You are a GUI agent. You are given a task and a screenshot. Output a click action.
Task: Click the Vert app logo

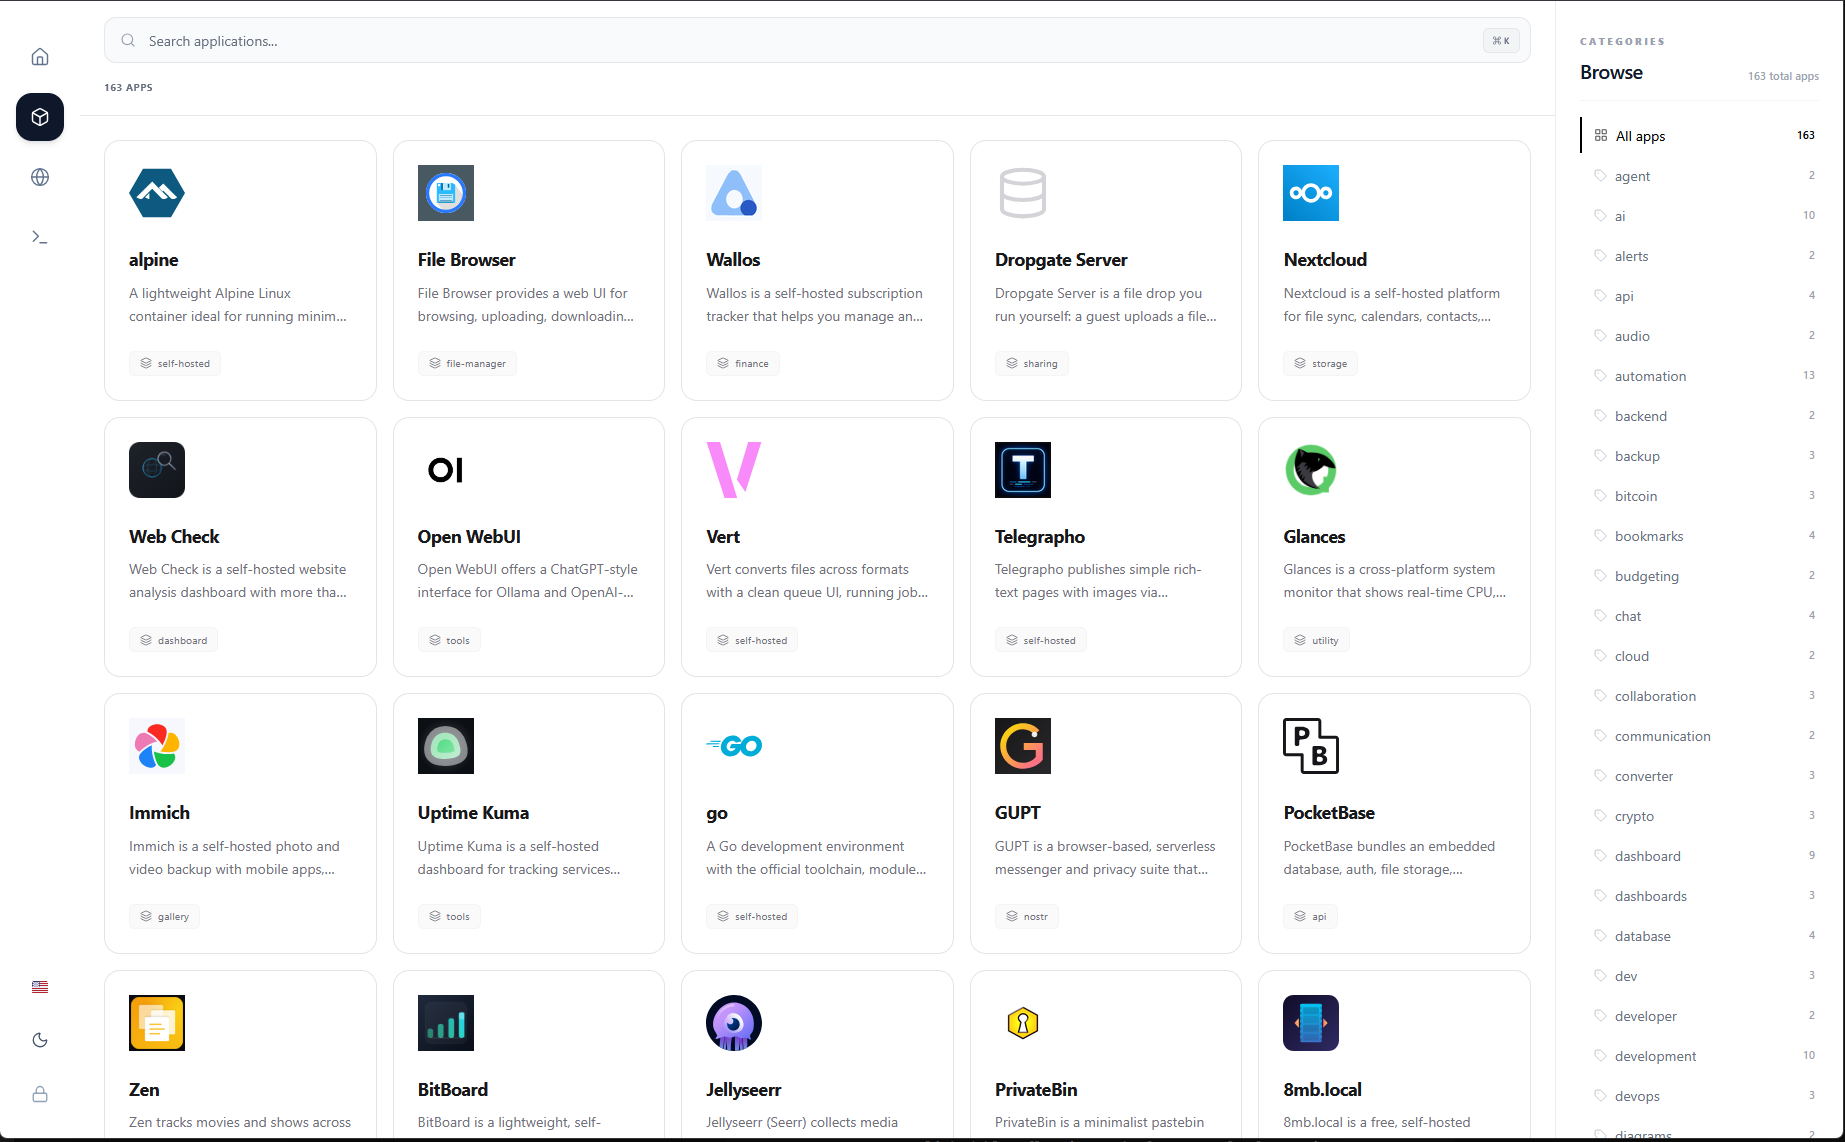tap(734, 470)
